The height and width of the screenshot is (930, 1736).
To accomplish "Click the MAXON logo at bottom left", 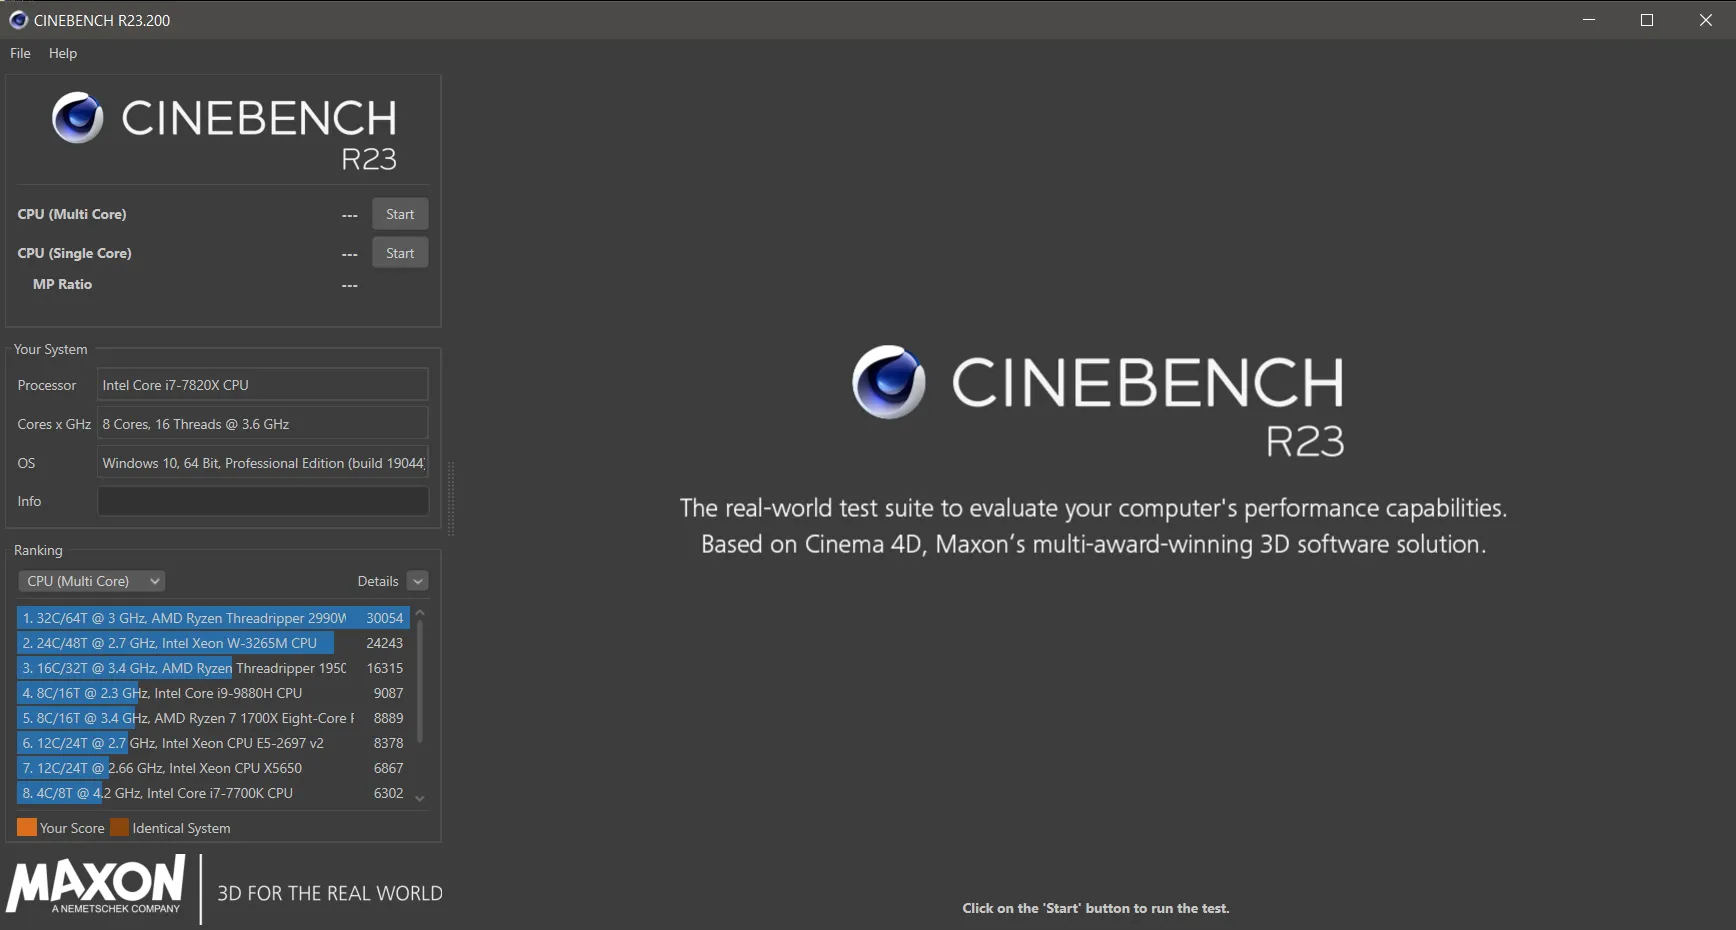I will [x=96, y=885].
